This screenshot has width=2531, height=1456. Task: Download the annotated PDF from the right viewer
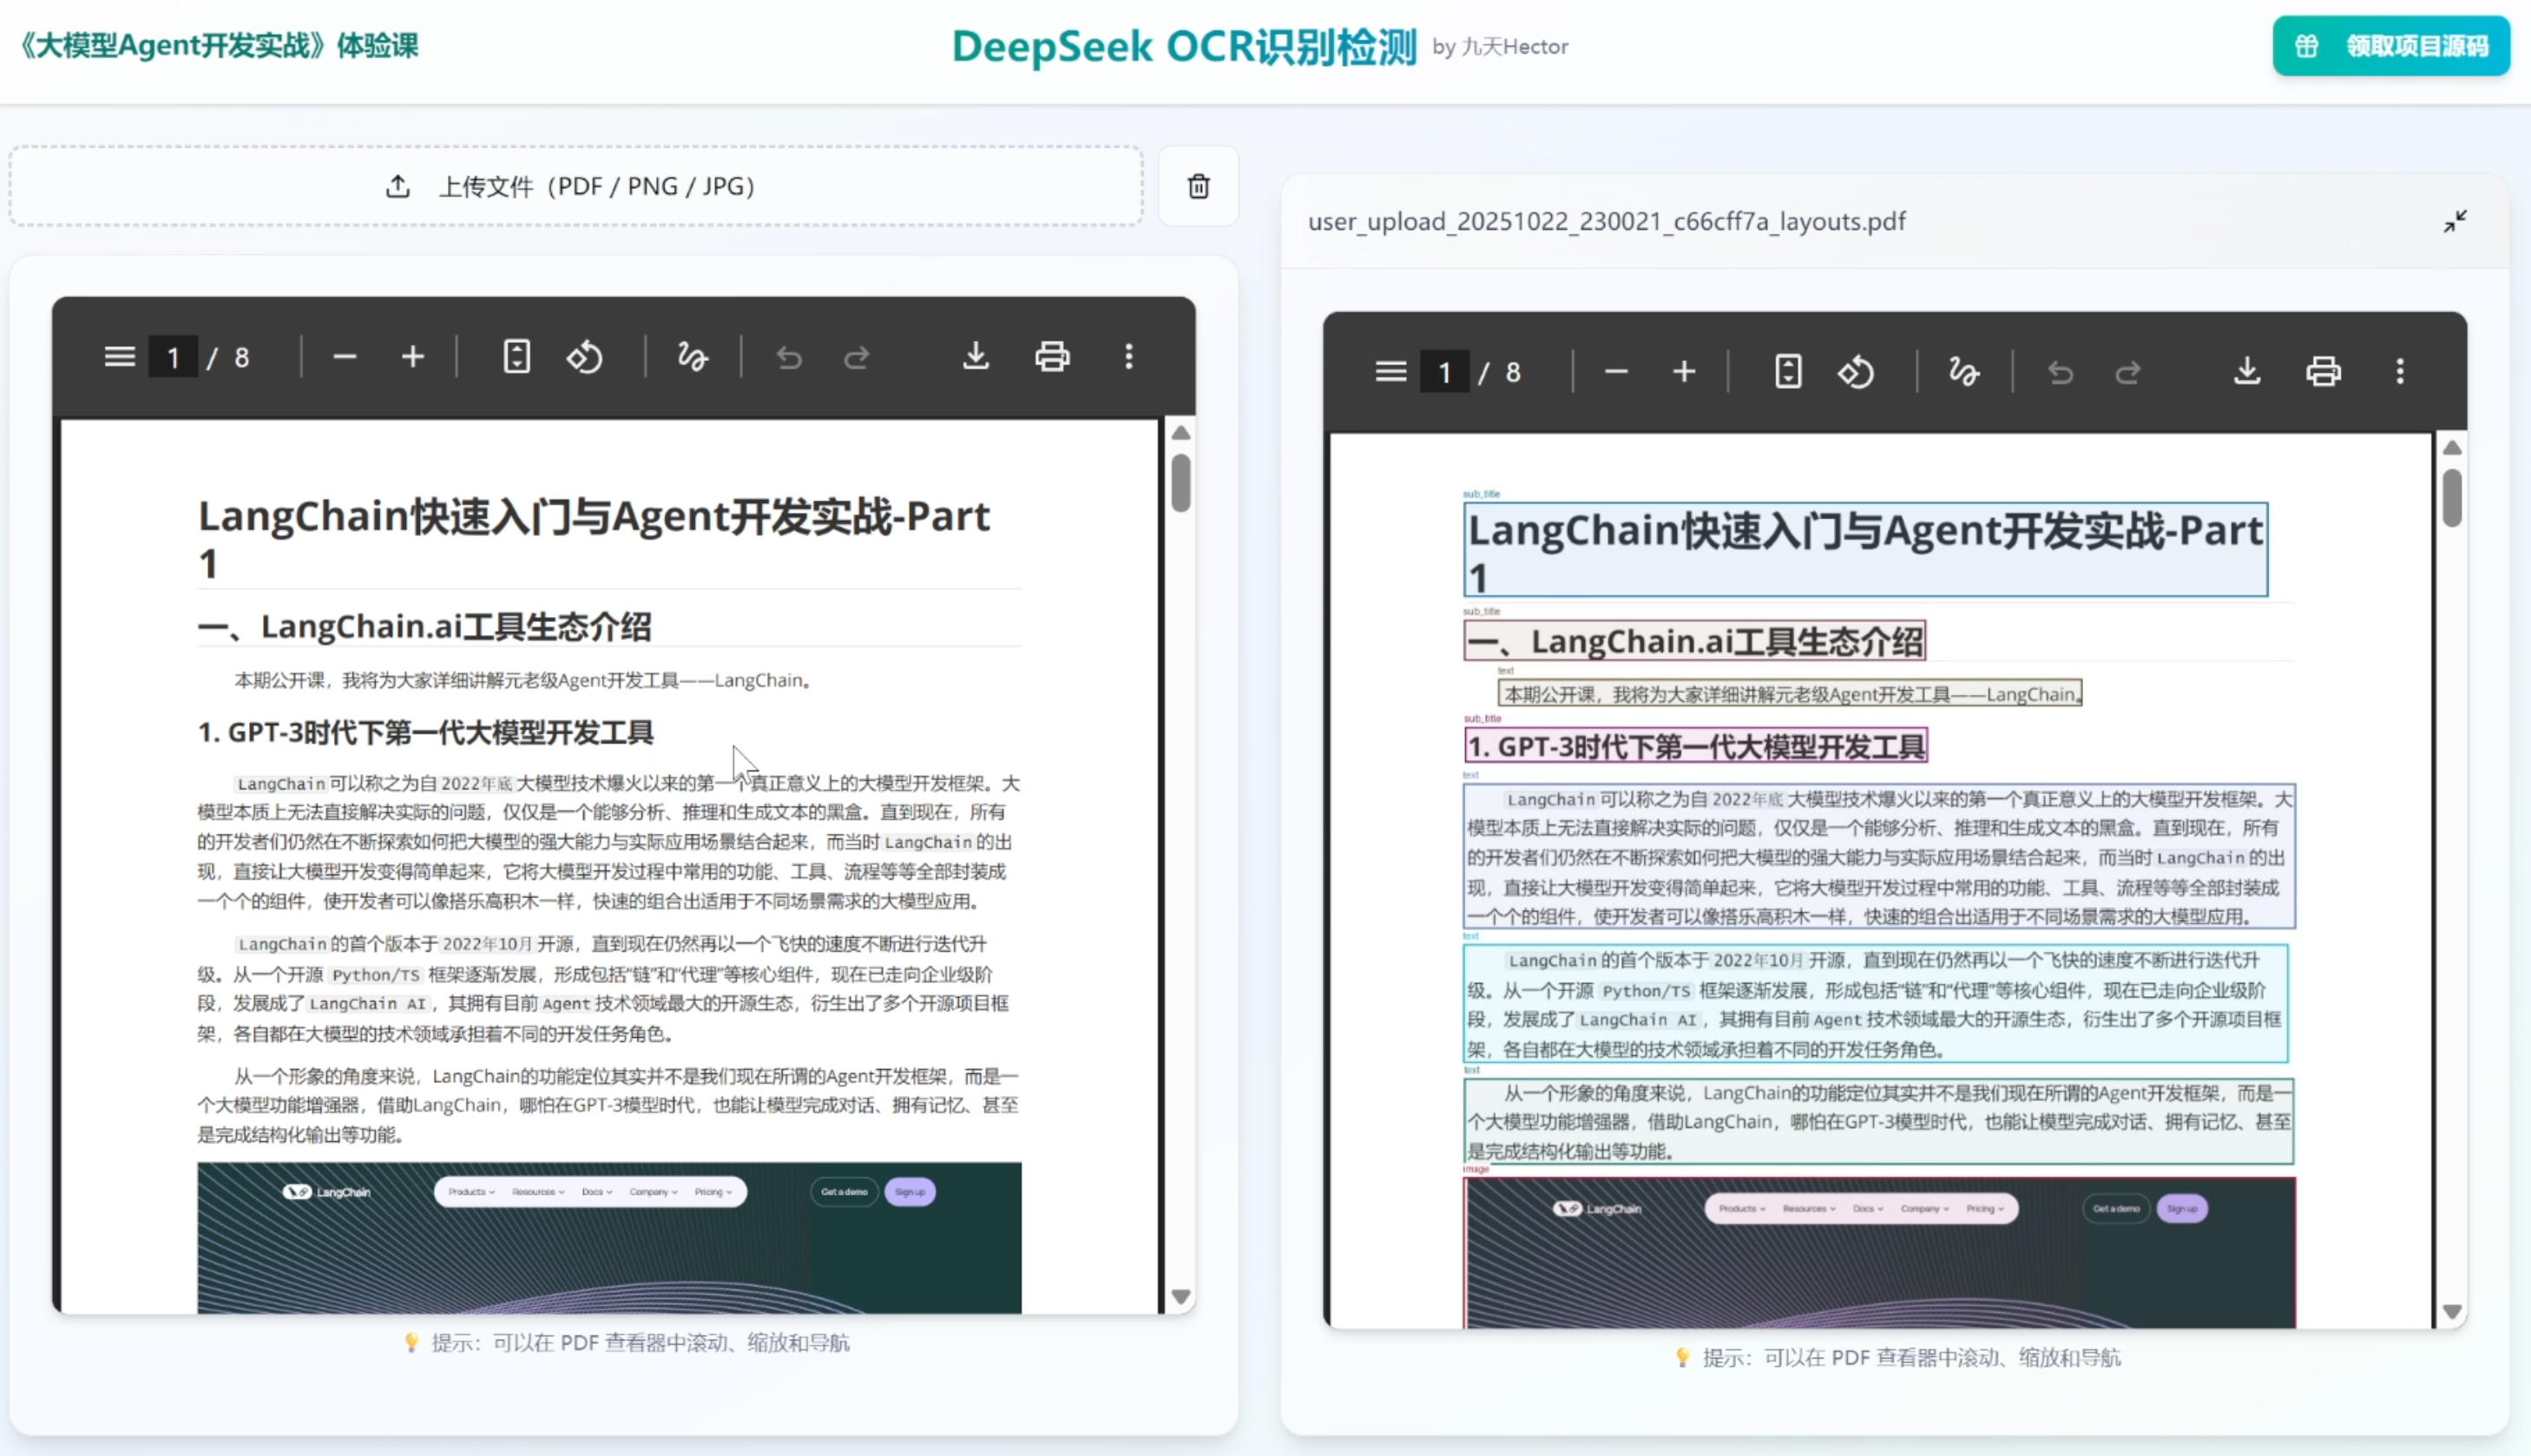pyautogui.click(x=2247, y=371)
